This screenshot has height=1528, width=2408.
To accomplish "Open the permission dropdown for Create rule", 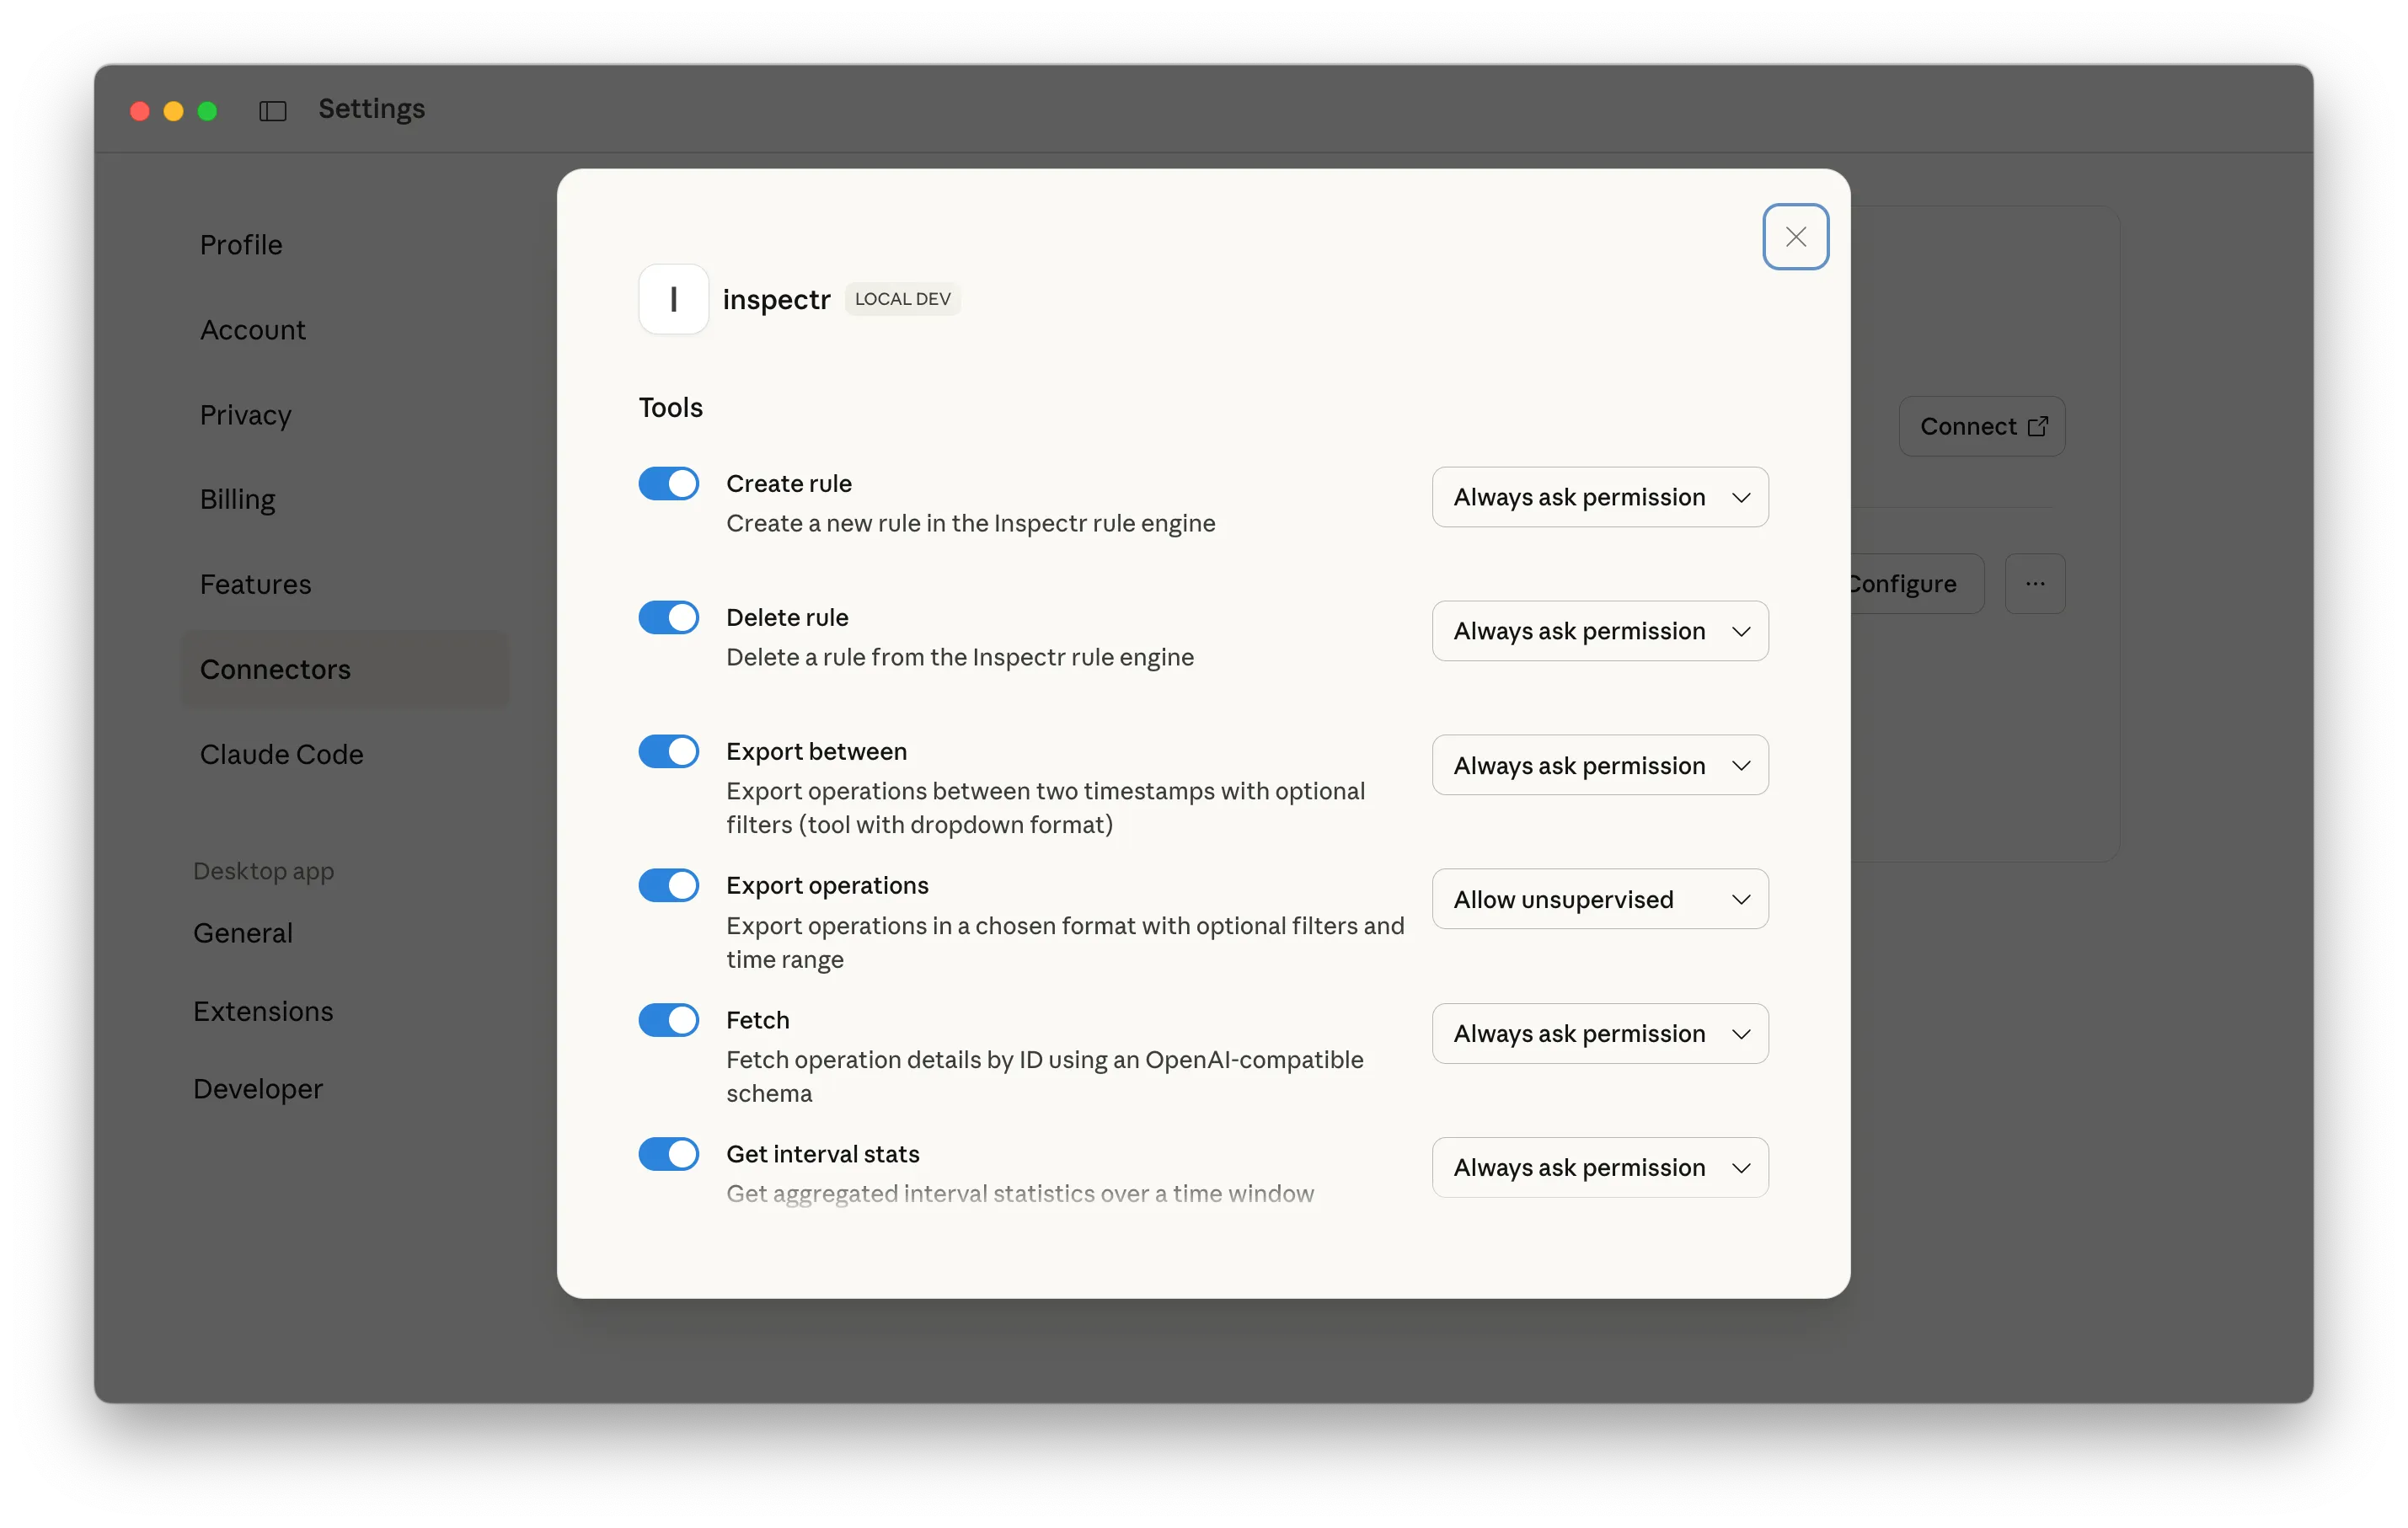I will [1598, 497].
